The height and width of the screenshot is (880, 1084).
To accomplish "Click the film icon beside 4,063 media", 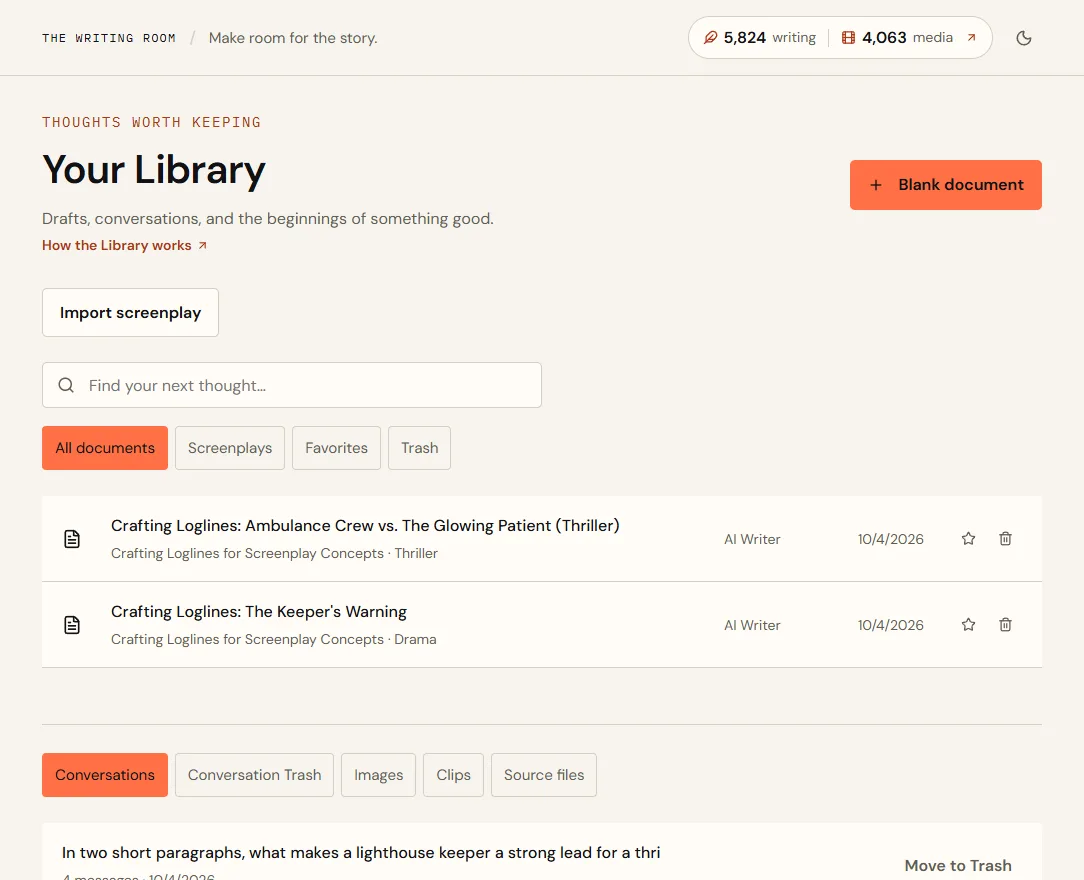I will [848, 37].
